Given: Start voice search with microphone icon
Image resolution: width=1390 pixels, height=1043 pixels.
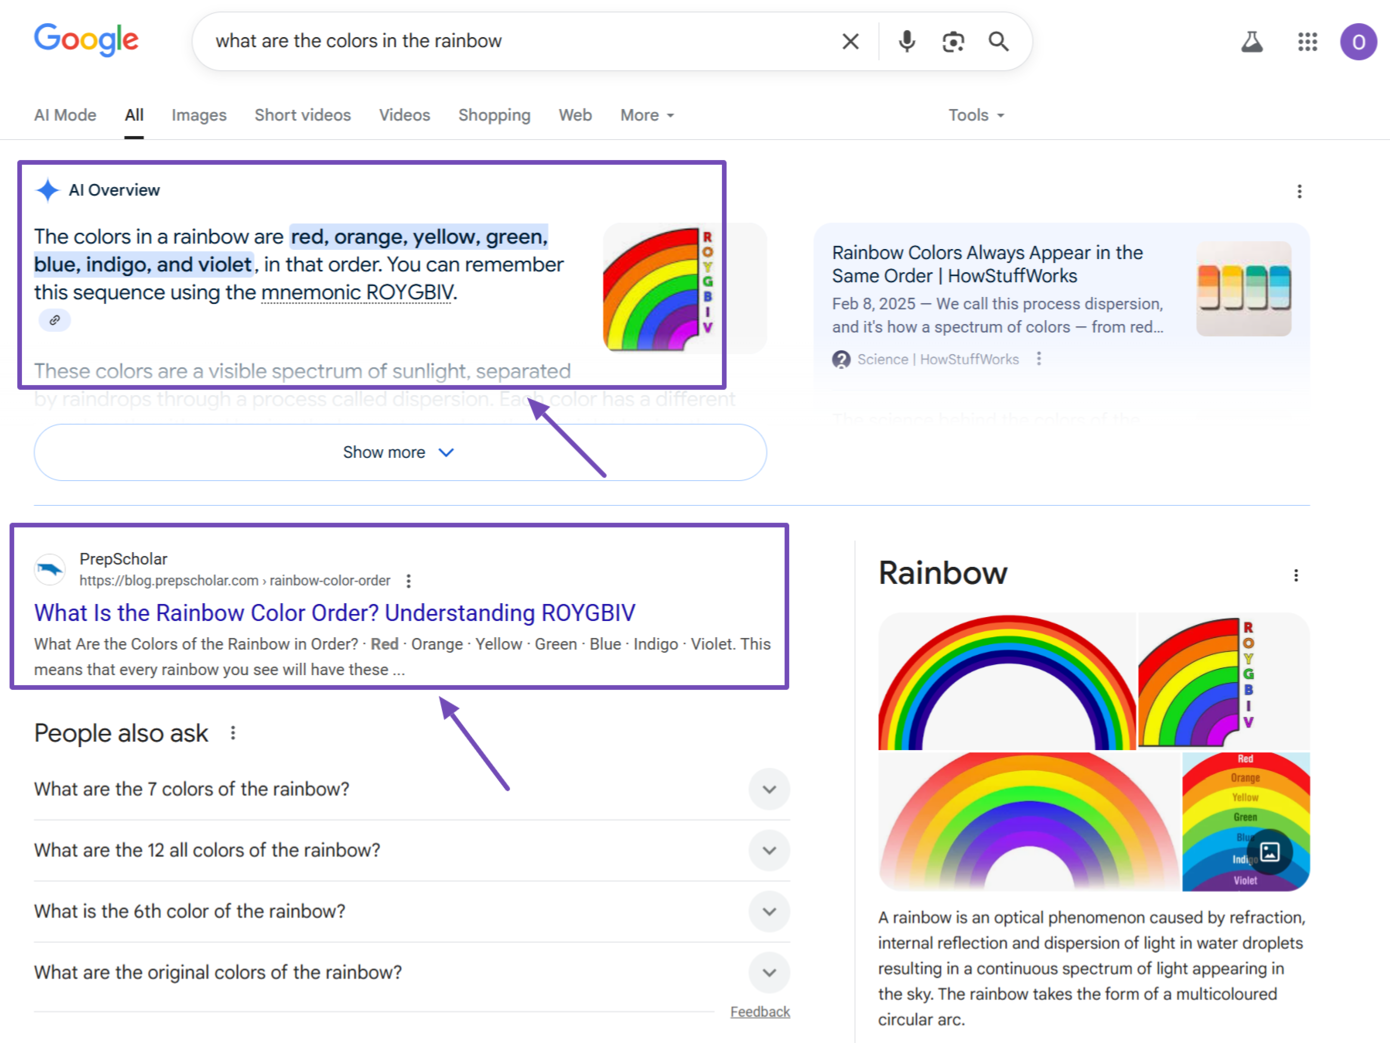Looking at the screenshot, I should click(906, 41).
